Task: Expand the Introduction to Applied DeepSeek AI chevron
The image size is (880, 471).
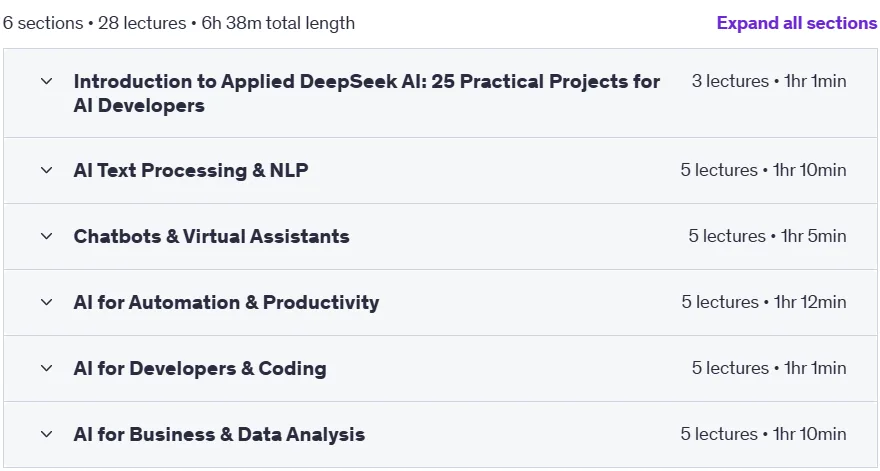Action: point(47,81)
